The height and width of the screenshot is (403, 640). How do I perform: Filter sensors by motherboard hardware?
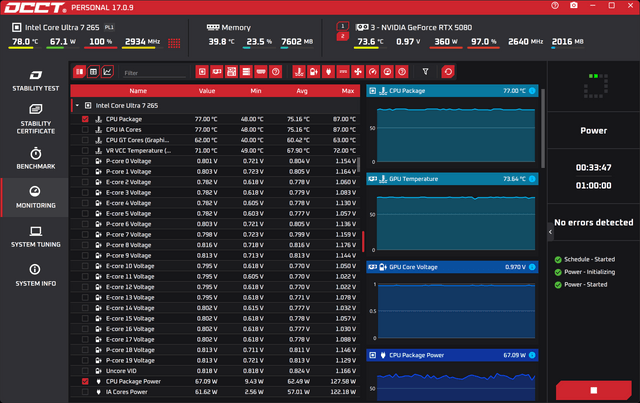tap(231, 72)
